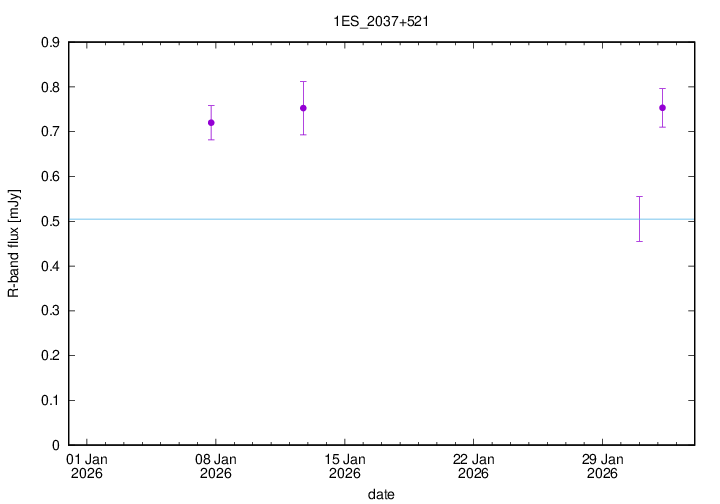Click the 22 Jan 2026 tick label
The height and width of the screenshot is (504, 720).
coord(473,466)
